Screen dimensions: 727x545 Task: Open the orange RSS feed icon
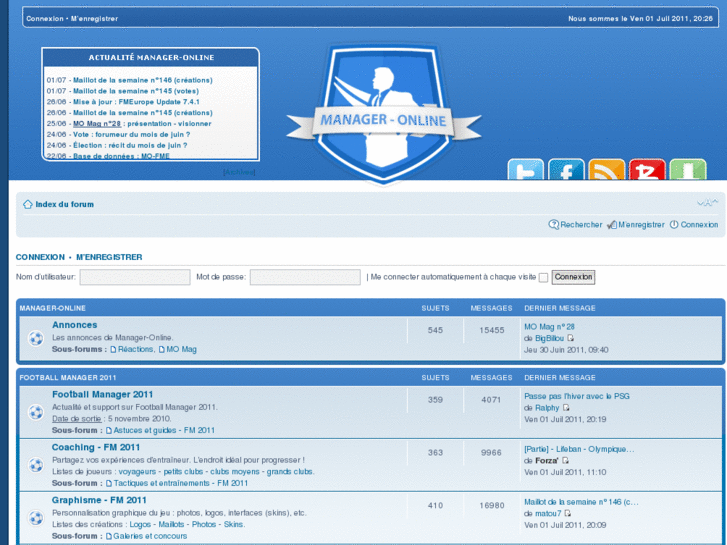coord(606,169)
